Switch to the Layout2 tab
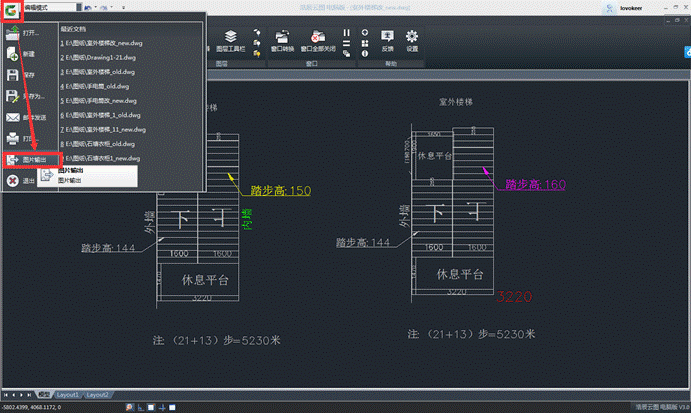This screenshot has height=413, width=691. point(97,395)
